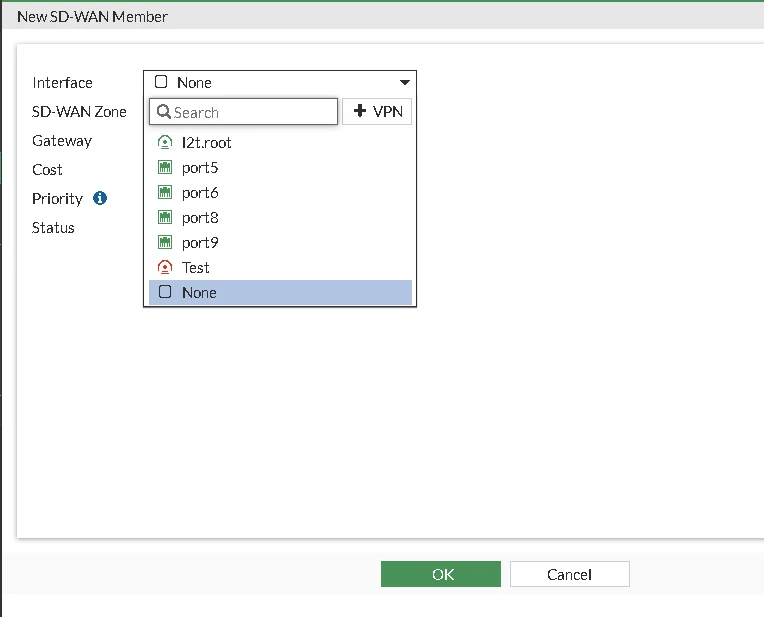Click the magnifier icon in Search box
The height and width of the screenshot is (617, 764).
pyautogui.click(x=164, y=112)
